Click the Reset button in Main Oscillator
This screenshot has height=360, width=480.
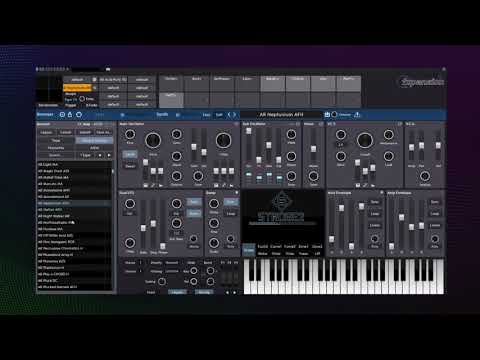130,166
